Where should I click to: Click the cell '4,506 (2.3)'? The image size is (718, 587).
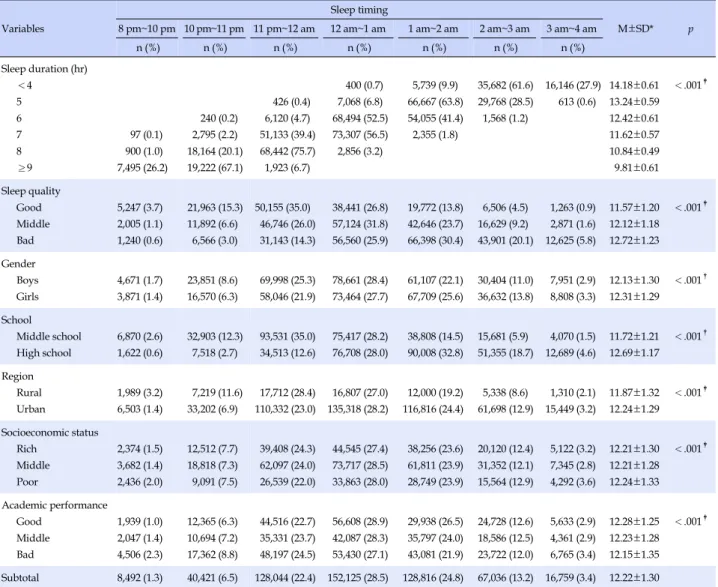coord(140,555)
